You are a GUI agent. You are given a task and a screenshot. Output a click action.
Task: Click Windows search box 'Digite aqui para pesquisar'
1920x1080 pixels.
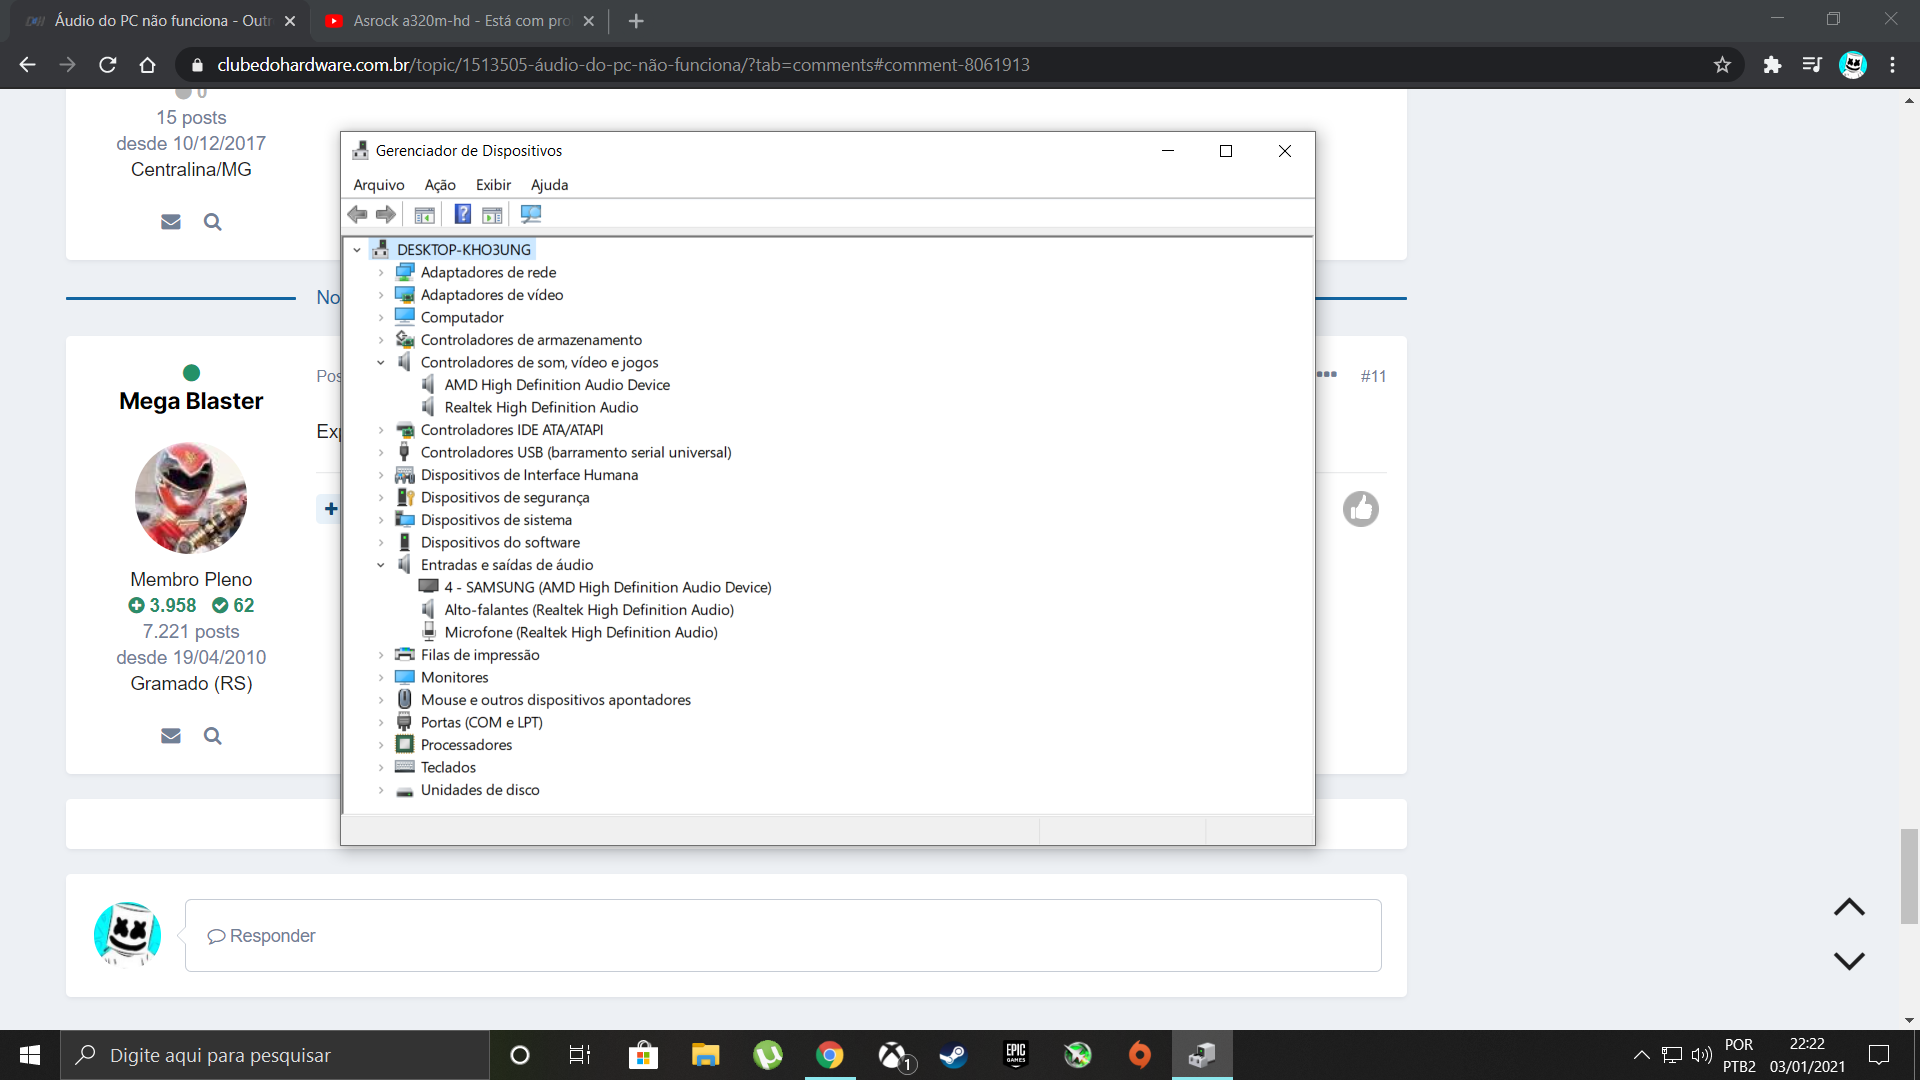point(275,1055)
